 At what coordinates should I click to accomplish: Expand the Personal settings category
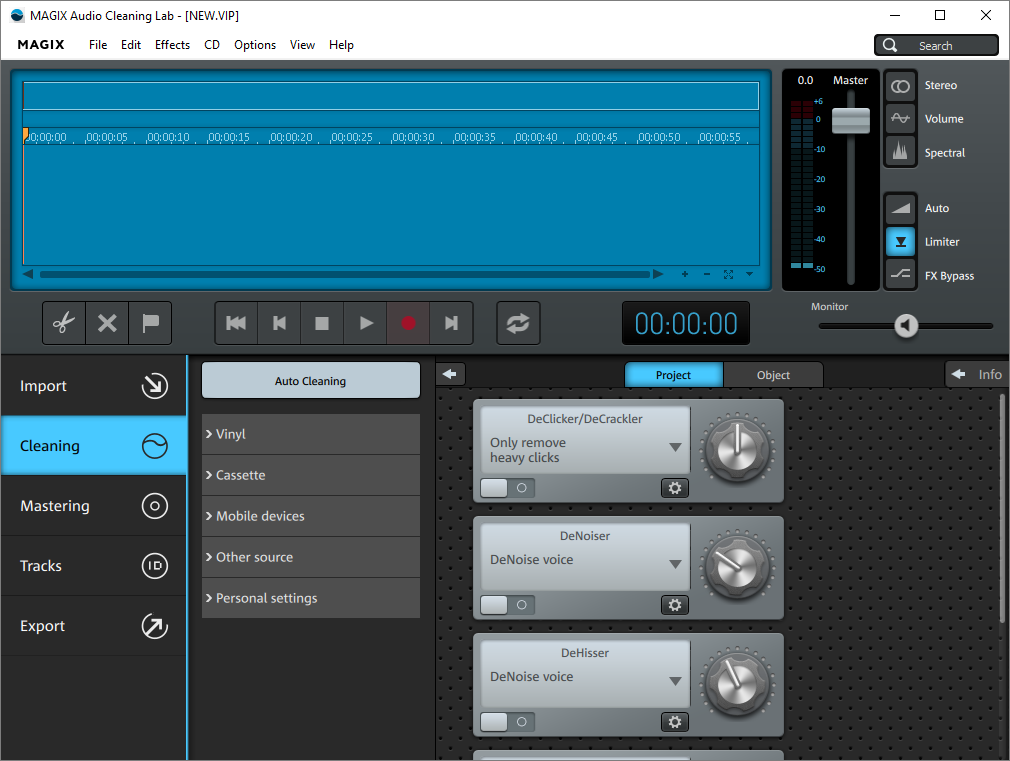point(310,598)
